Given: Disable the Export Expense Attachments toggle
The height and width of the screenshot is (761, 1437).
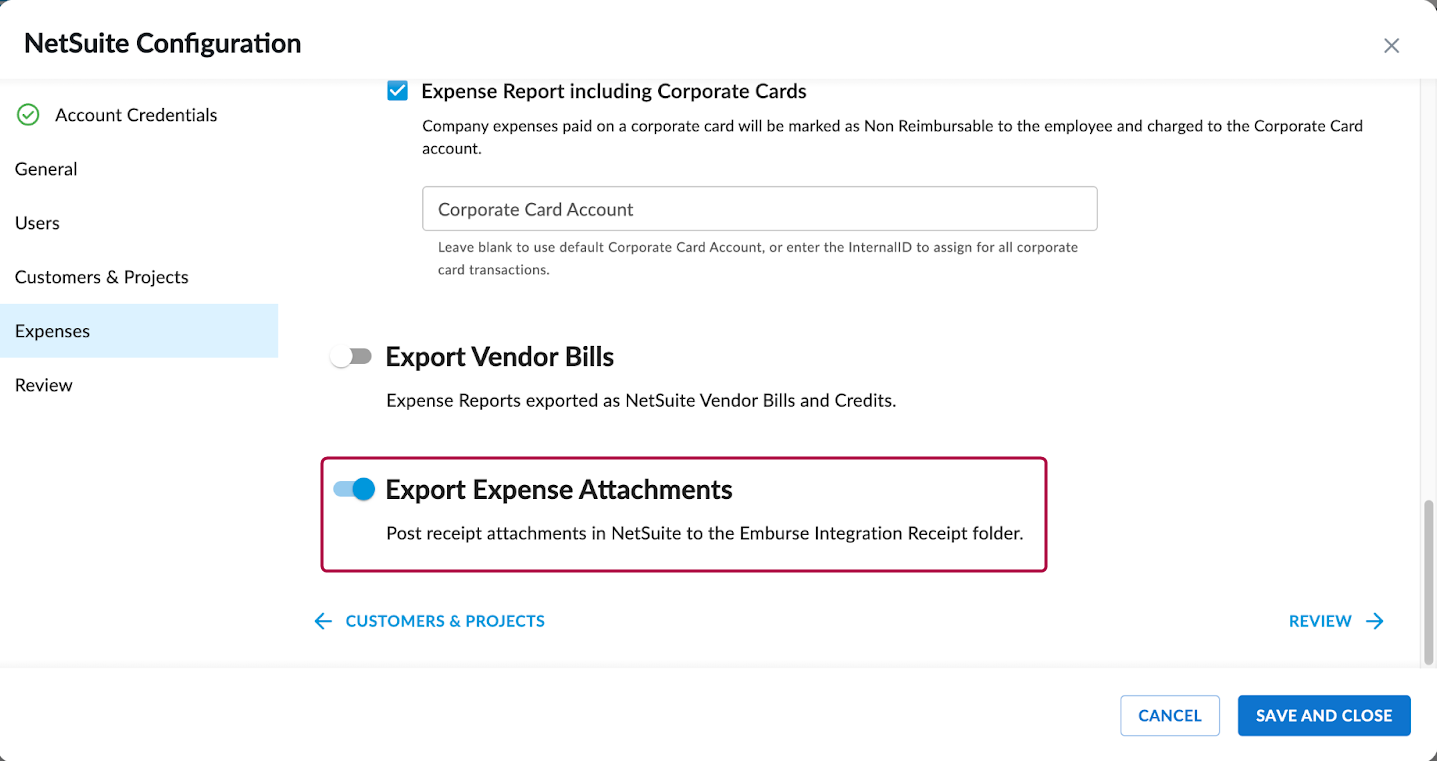Looking at the screenshot, I should (354, 489).
